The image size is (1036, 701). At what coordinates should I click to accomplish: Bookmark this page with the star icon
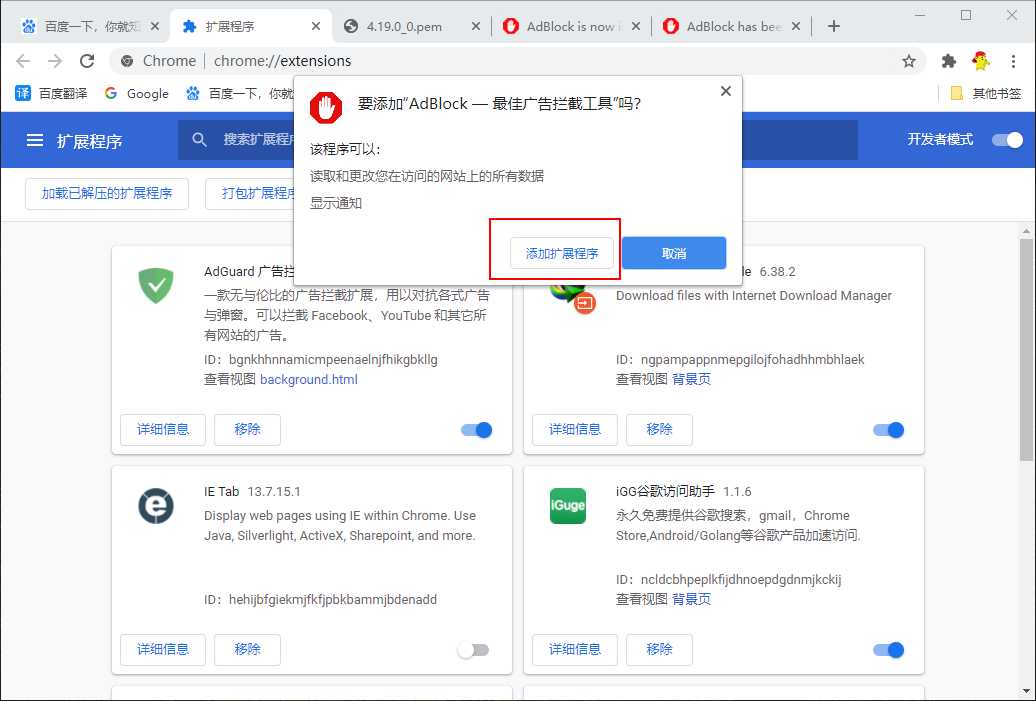[x=909, y=61]
